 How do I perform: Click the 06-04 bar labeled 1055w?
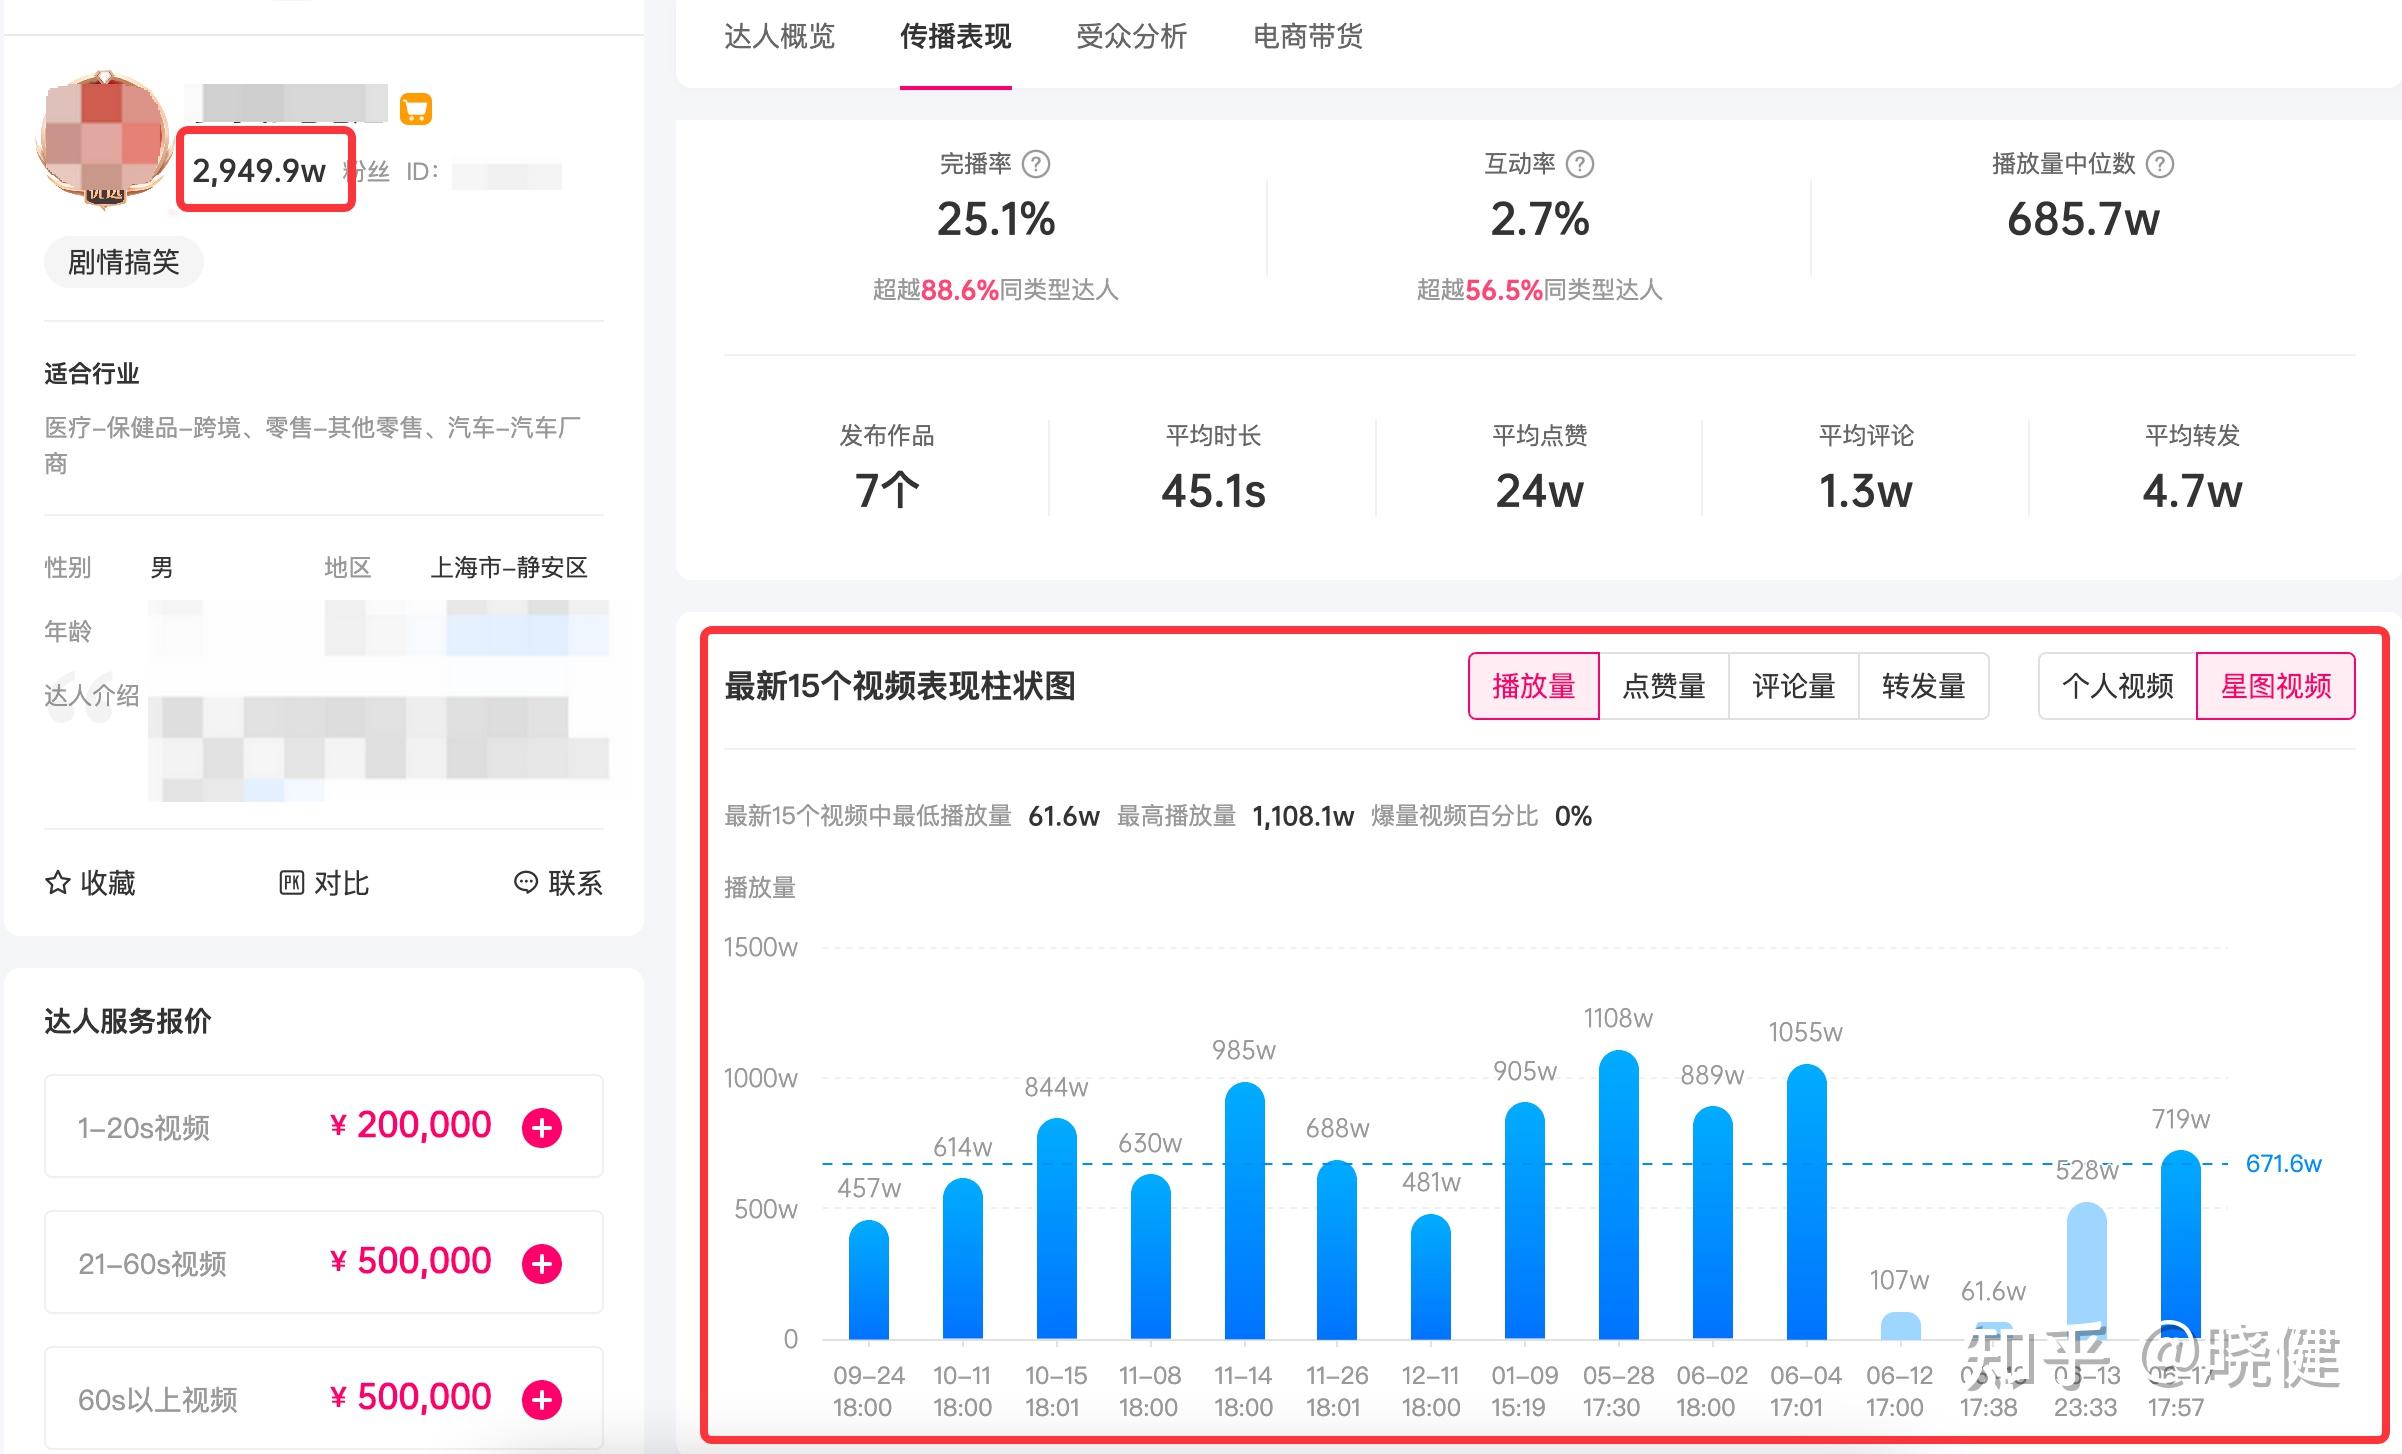(x=1807, y=1202)
